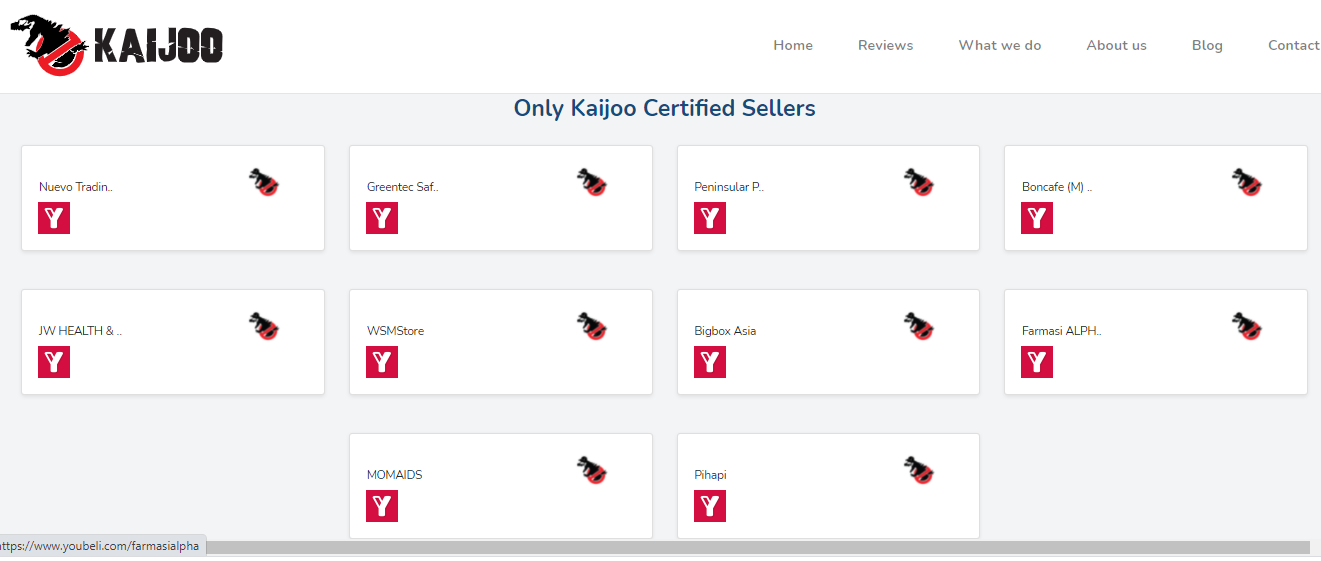Click the horizontal scrollbar at page bottom
This screenshot has height=561, width=1321.
point(757,547)
